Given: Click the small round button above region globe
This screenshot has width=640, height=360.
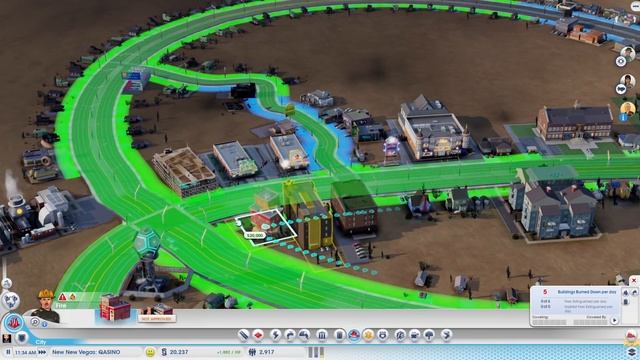Looking at the screenshot, I should [7, 283].
